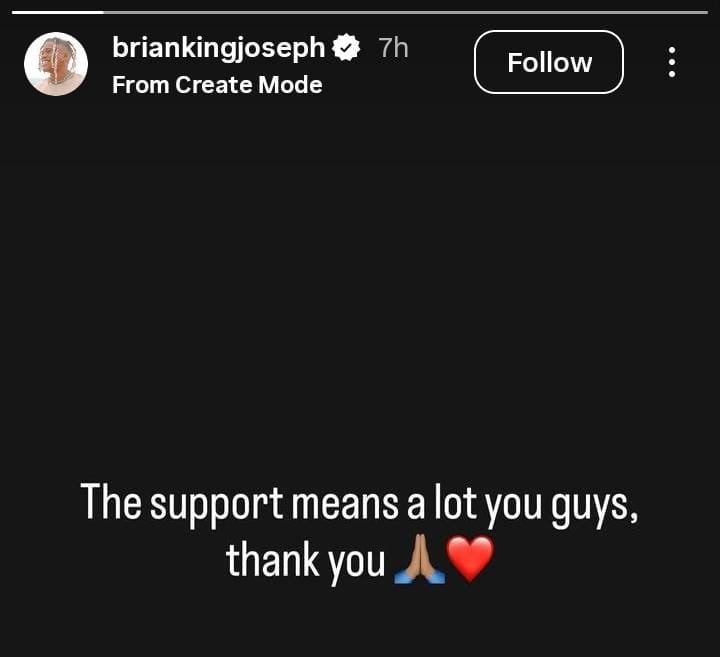Open the briankingjoseph profile picture

click(56, 64)
